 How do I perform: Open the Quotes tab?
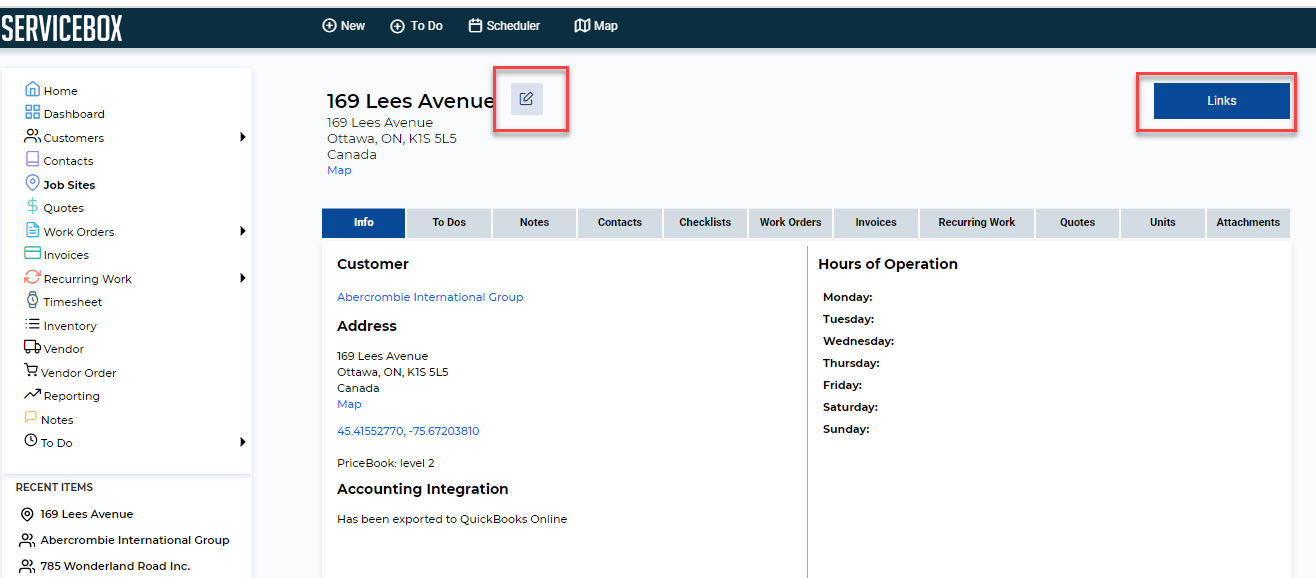coord(1077,223)
